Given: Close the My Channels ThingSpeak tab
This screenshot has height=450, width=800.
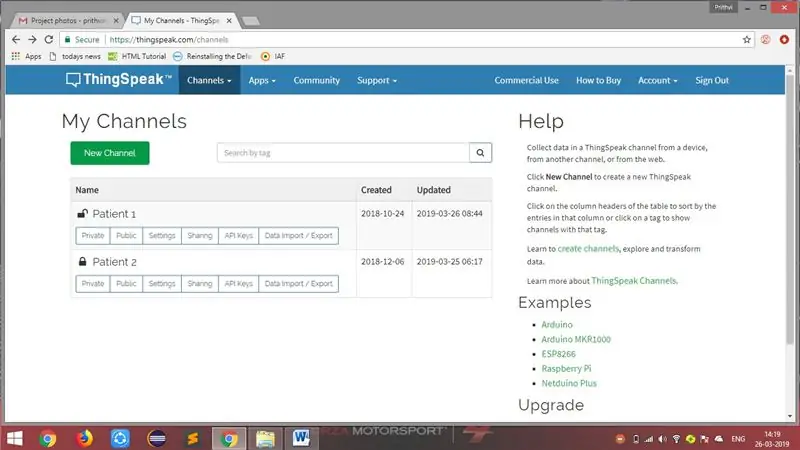Looking at the screenshot, I should coord(229,20).
